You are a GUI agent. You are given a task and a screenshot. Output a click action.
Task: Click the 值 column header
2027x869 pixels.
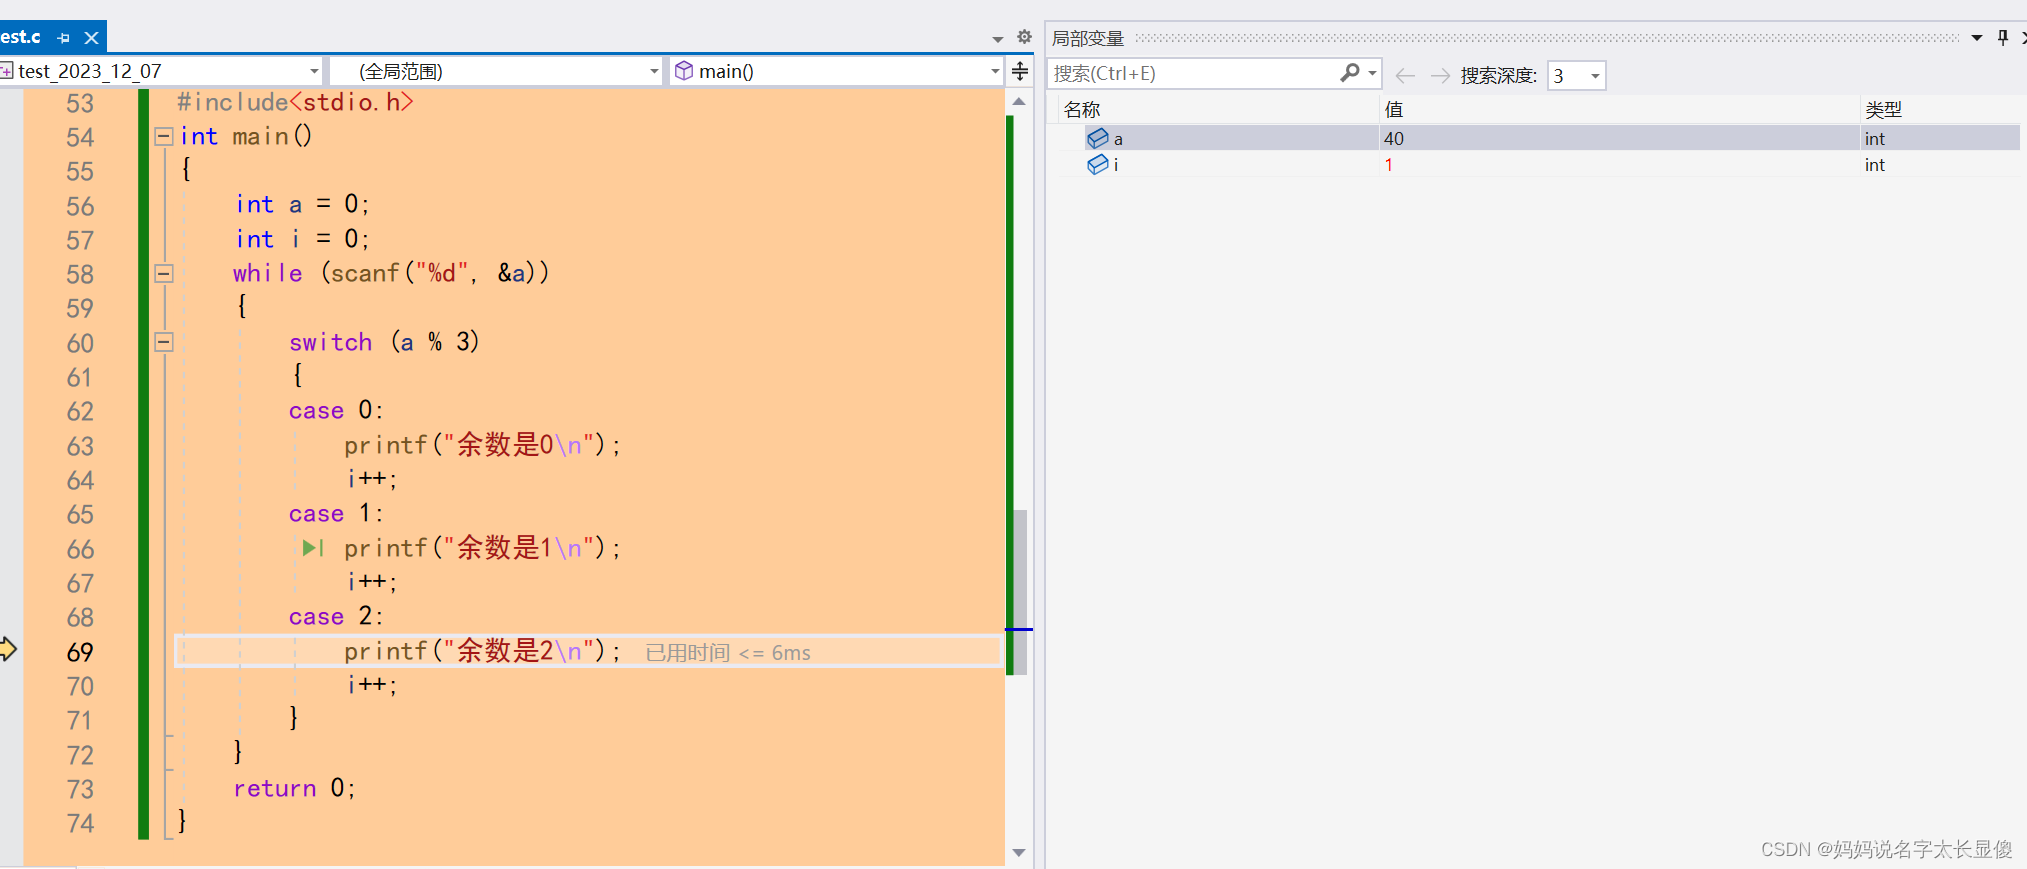pos(1394,110)
